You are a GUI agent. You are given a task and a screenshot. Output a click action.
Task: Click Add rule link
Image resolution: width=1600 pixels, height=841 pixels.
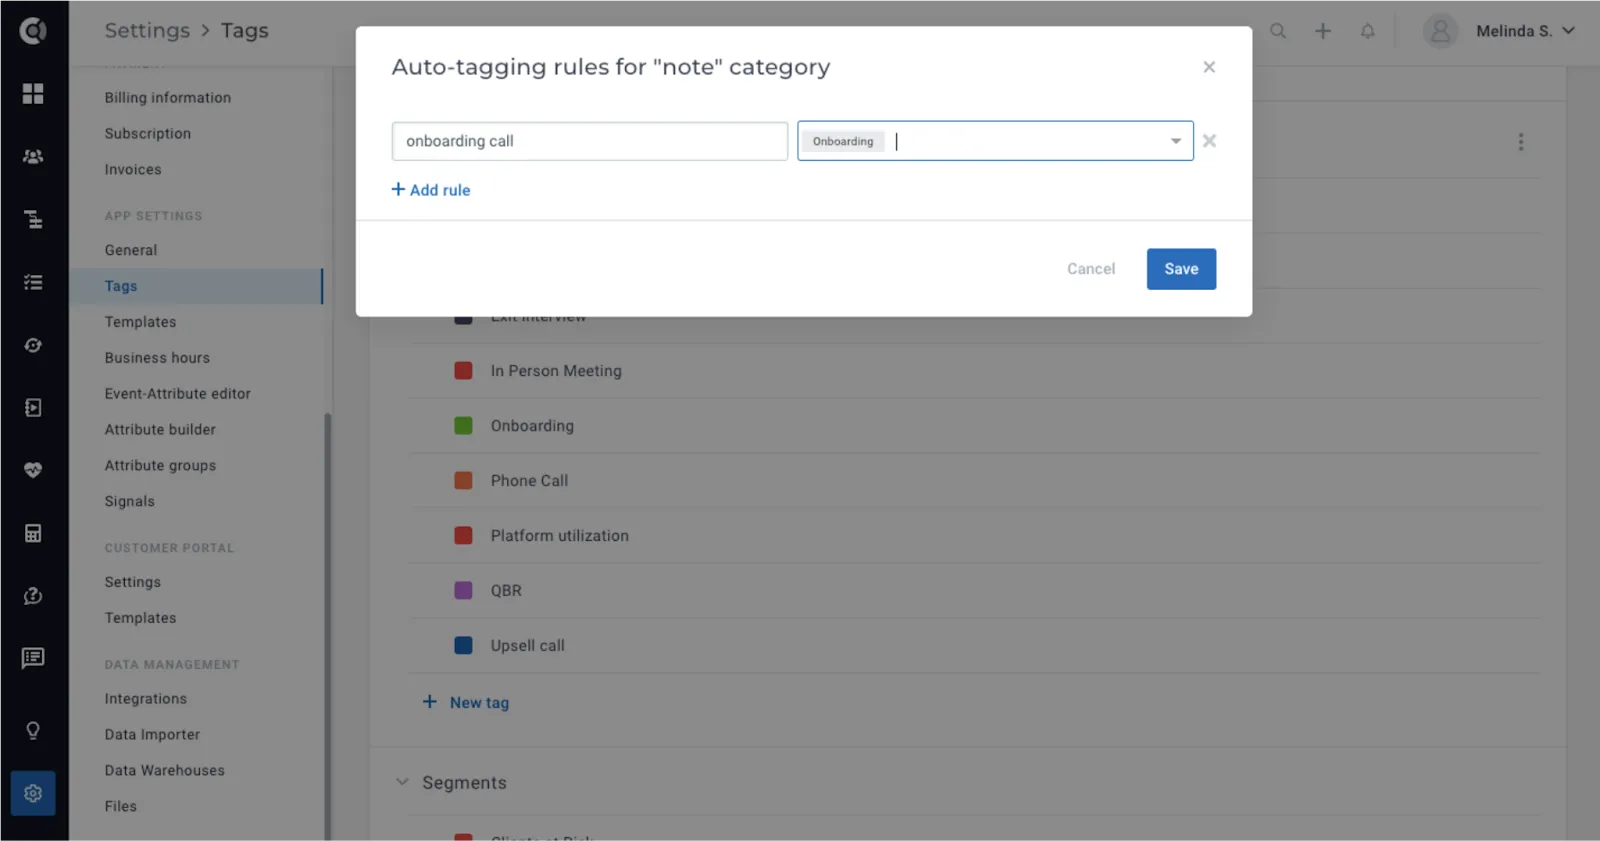(x=431, y=190)
